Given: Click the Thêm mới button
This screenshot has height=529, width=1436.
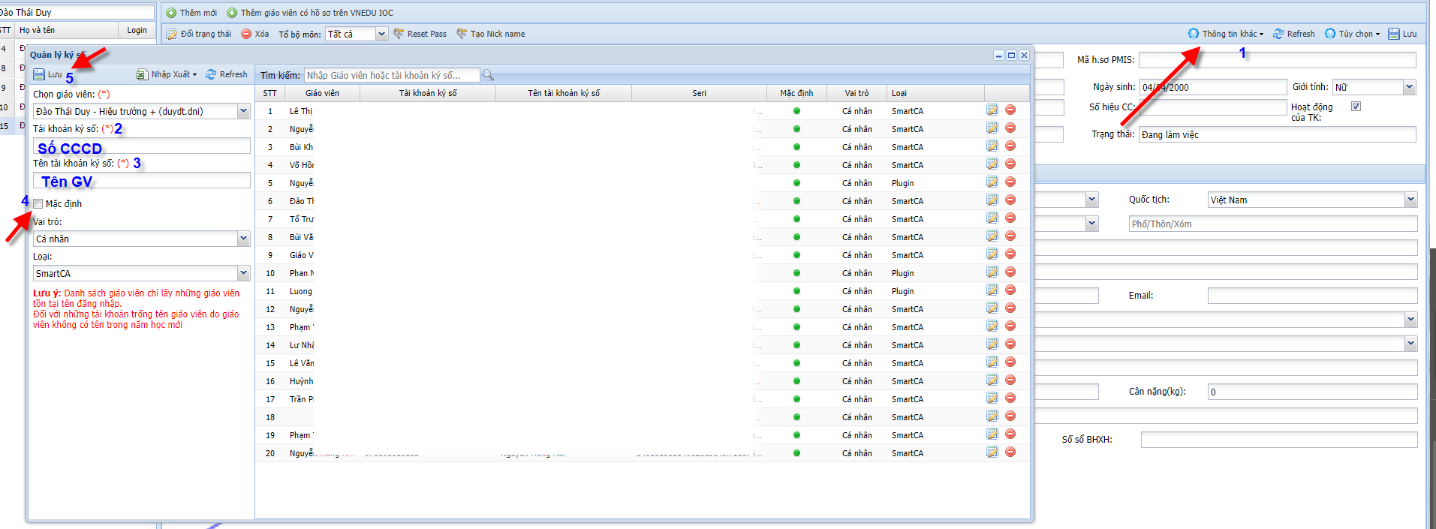Looking at the screenshot, I should (191, 13).
